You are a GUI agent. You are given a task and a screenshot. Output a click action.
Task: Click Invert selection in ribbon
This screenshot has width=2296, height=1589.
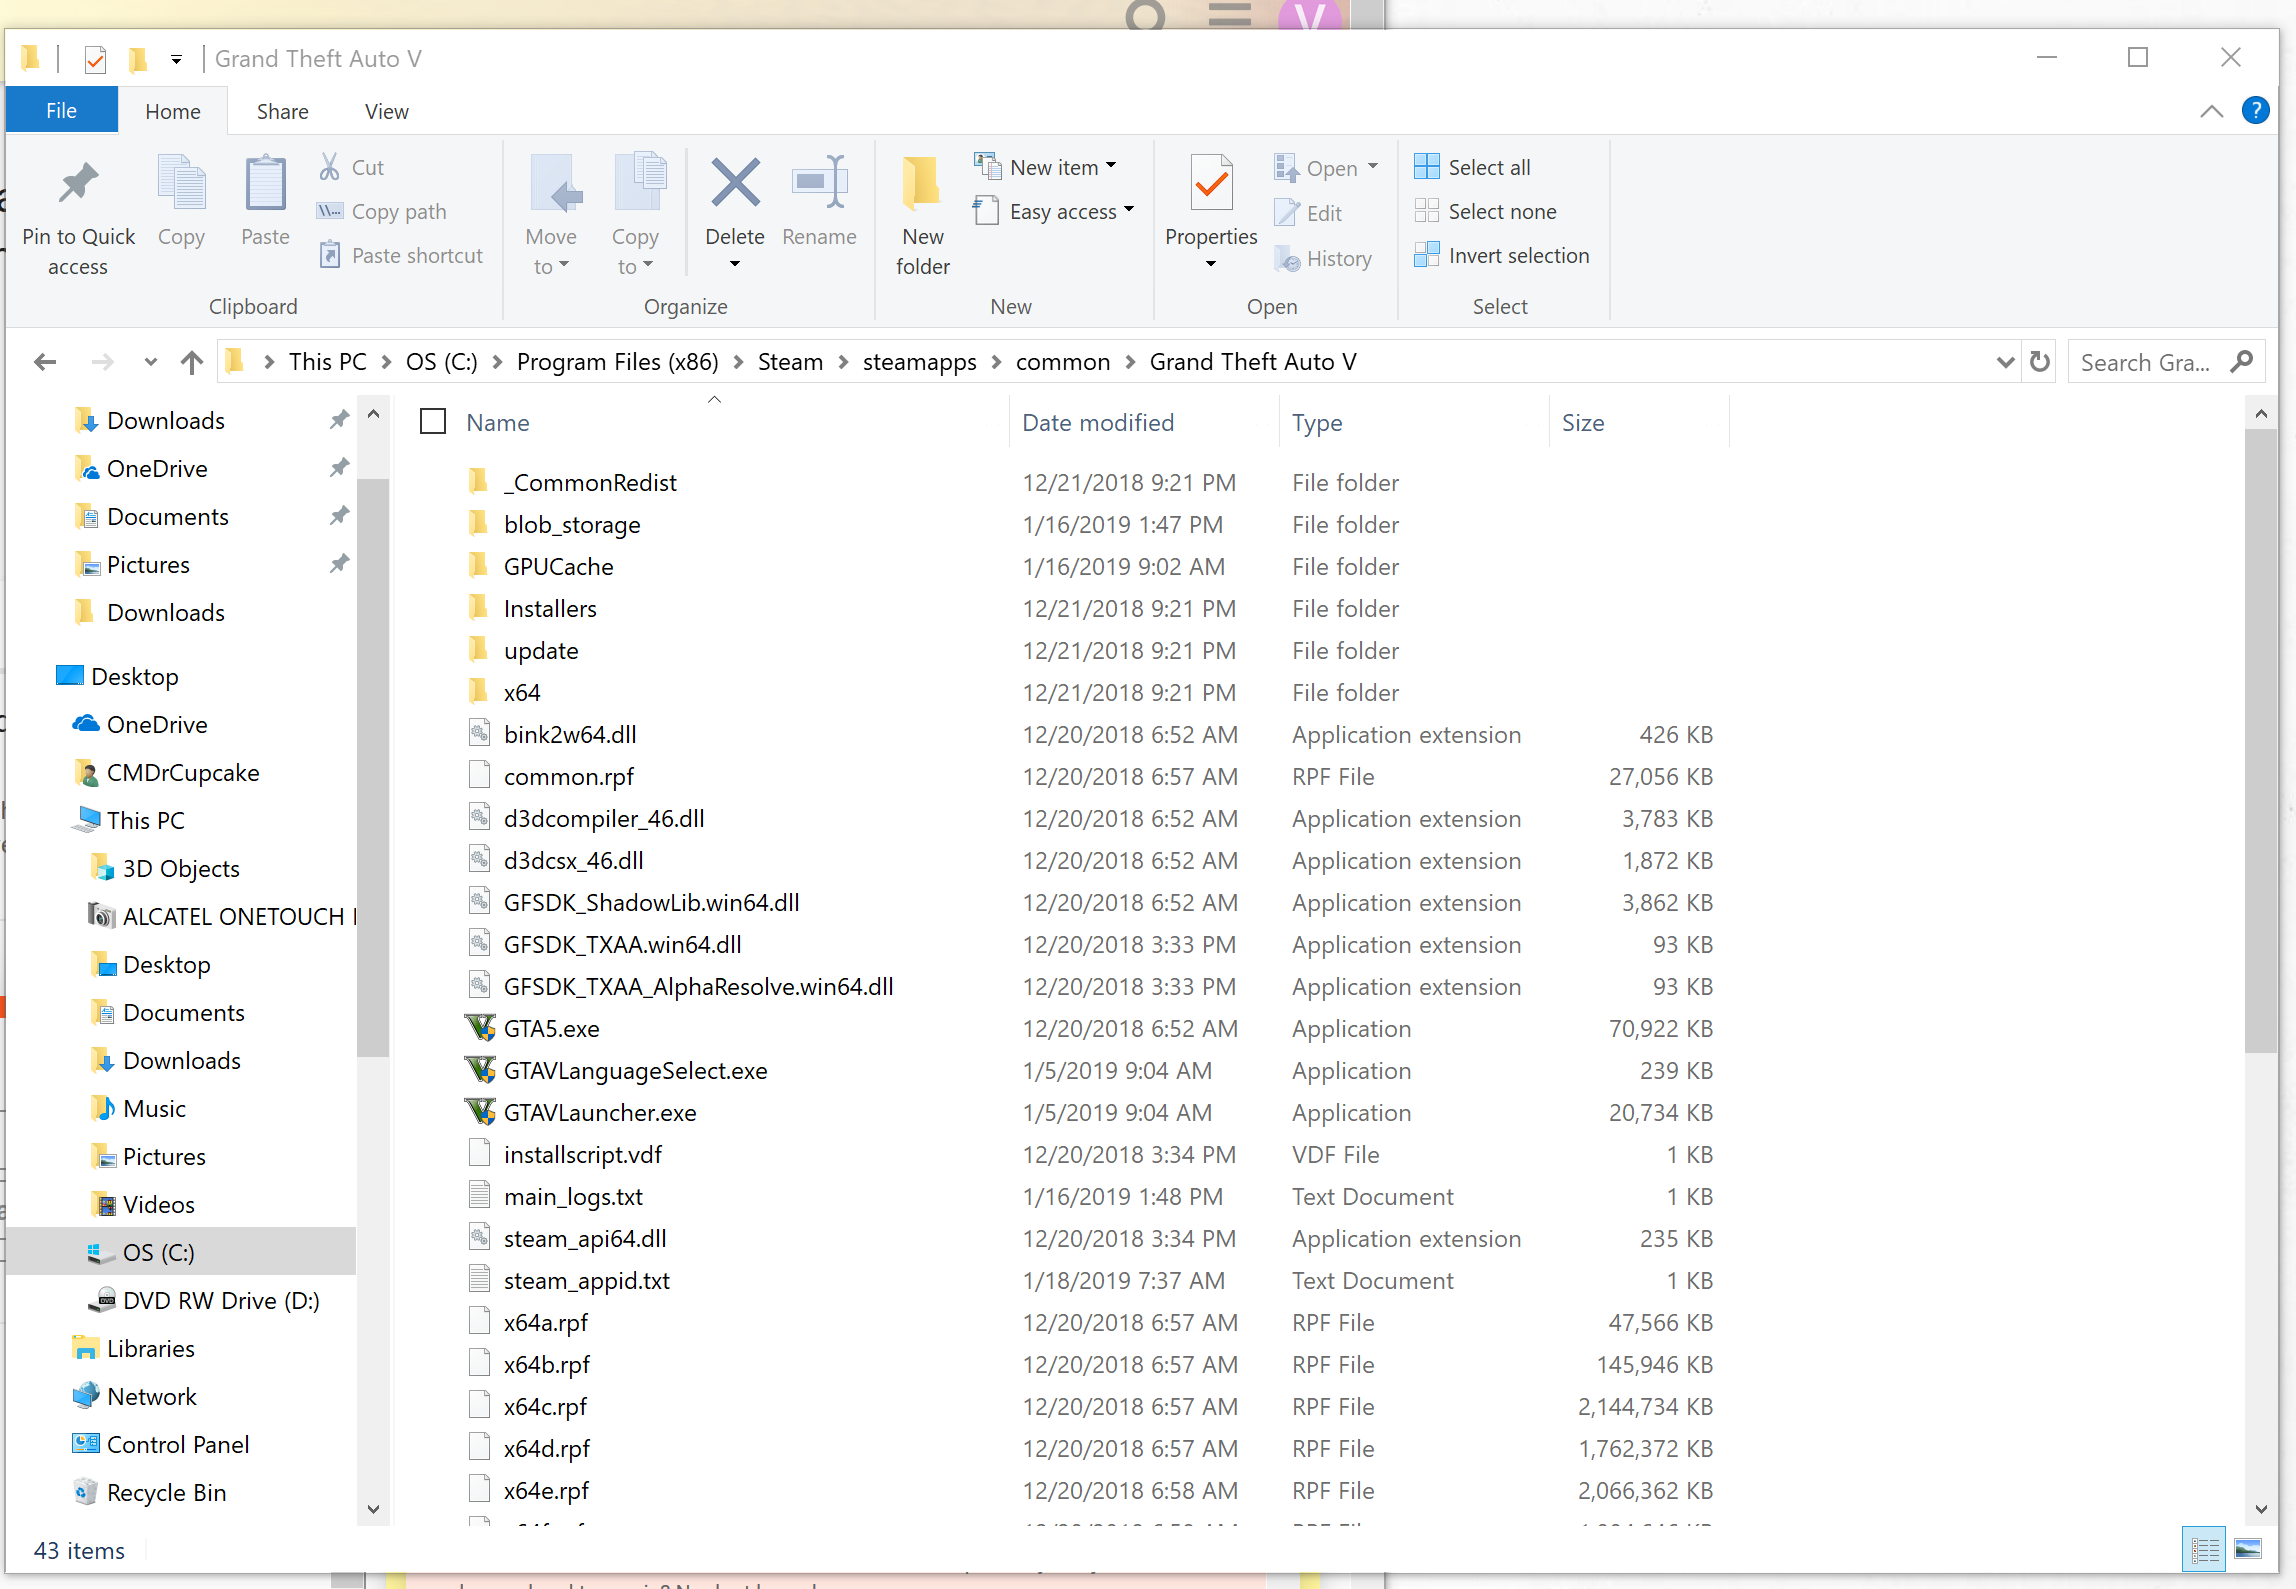click(x=1518, y=256)
